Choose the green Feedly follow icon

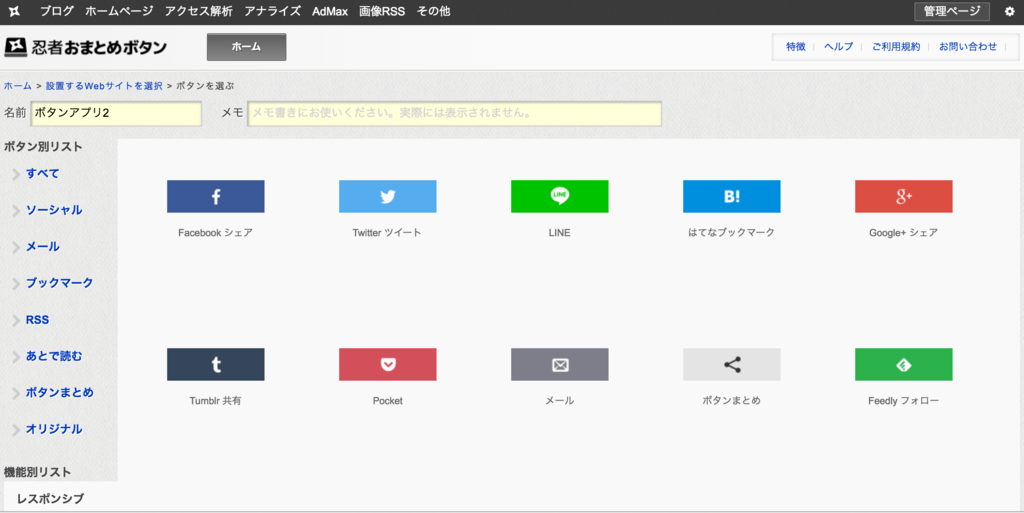904,364
